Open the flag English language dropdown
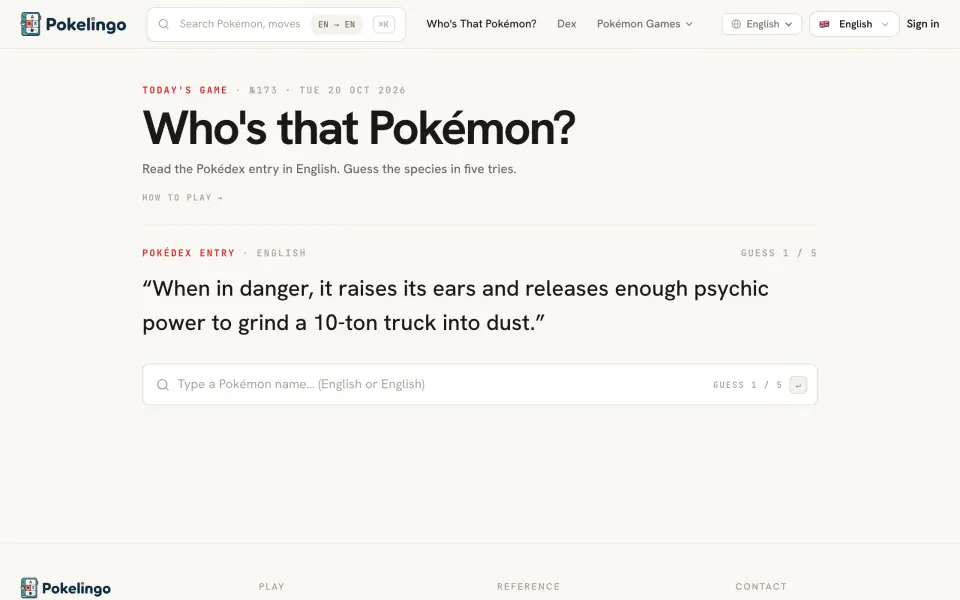 [x=854, y=24]
